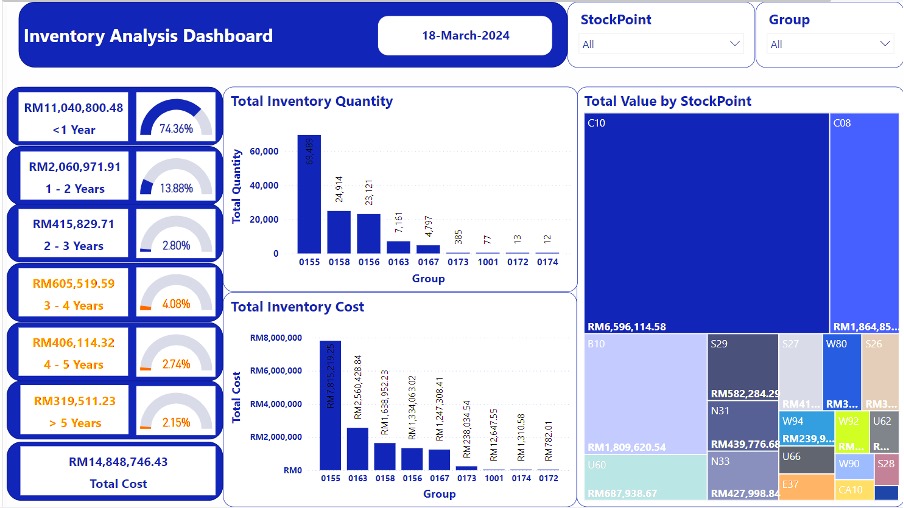Expand the Group filter dropdown
This screenshot has width=904, height=508.
point(829,44)
